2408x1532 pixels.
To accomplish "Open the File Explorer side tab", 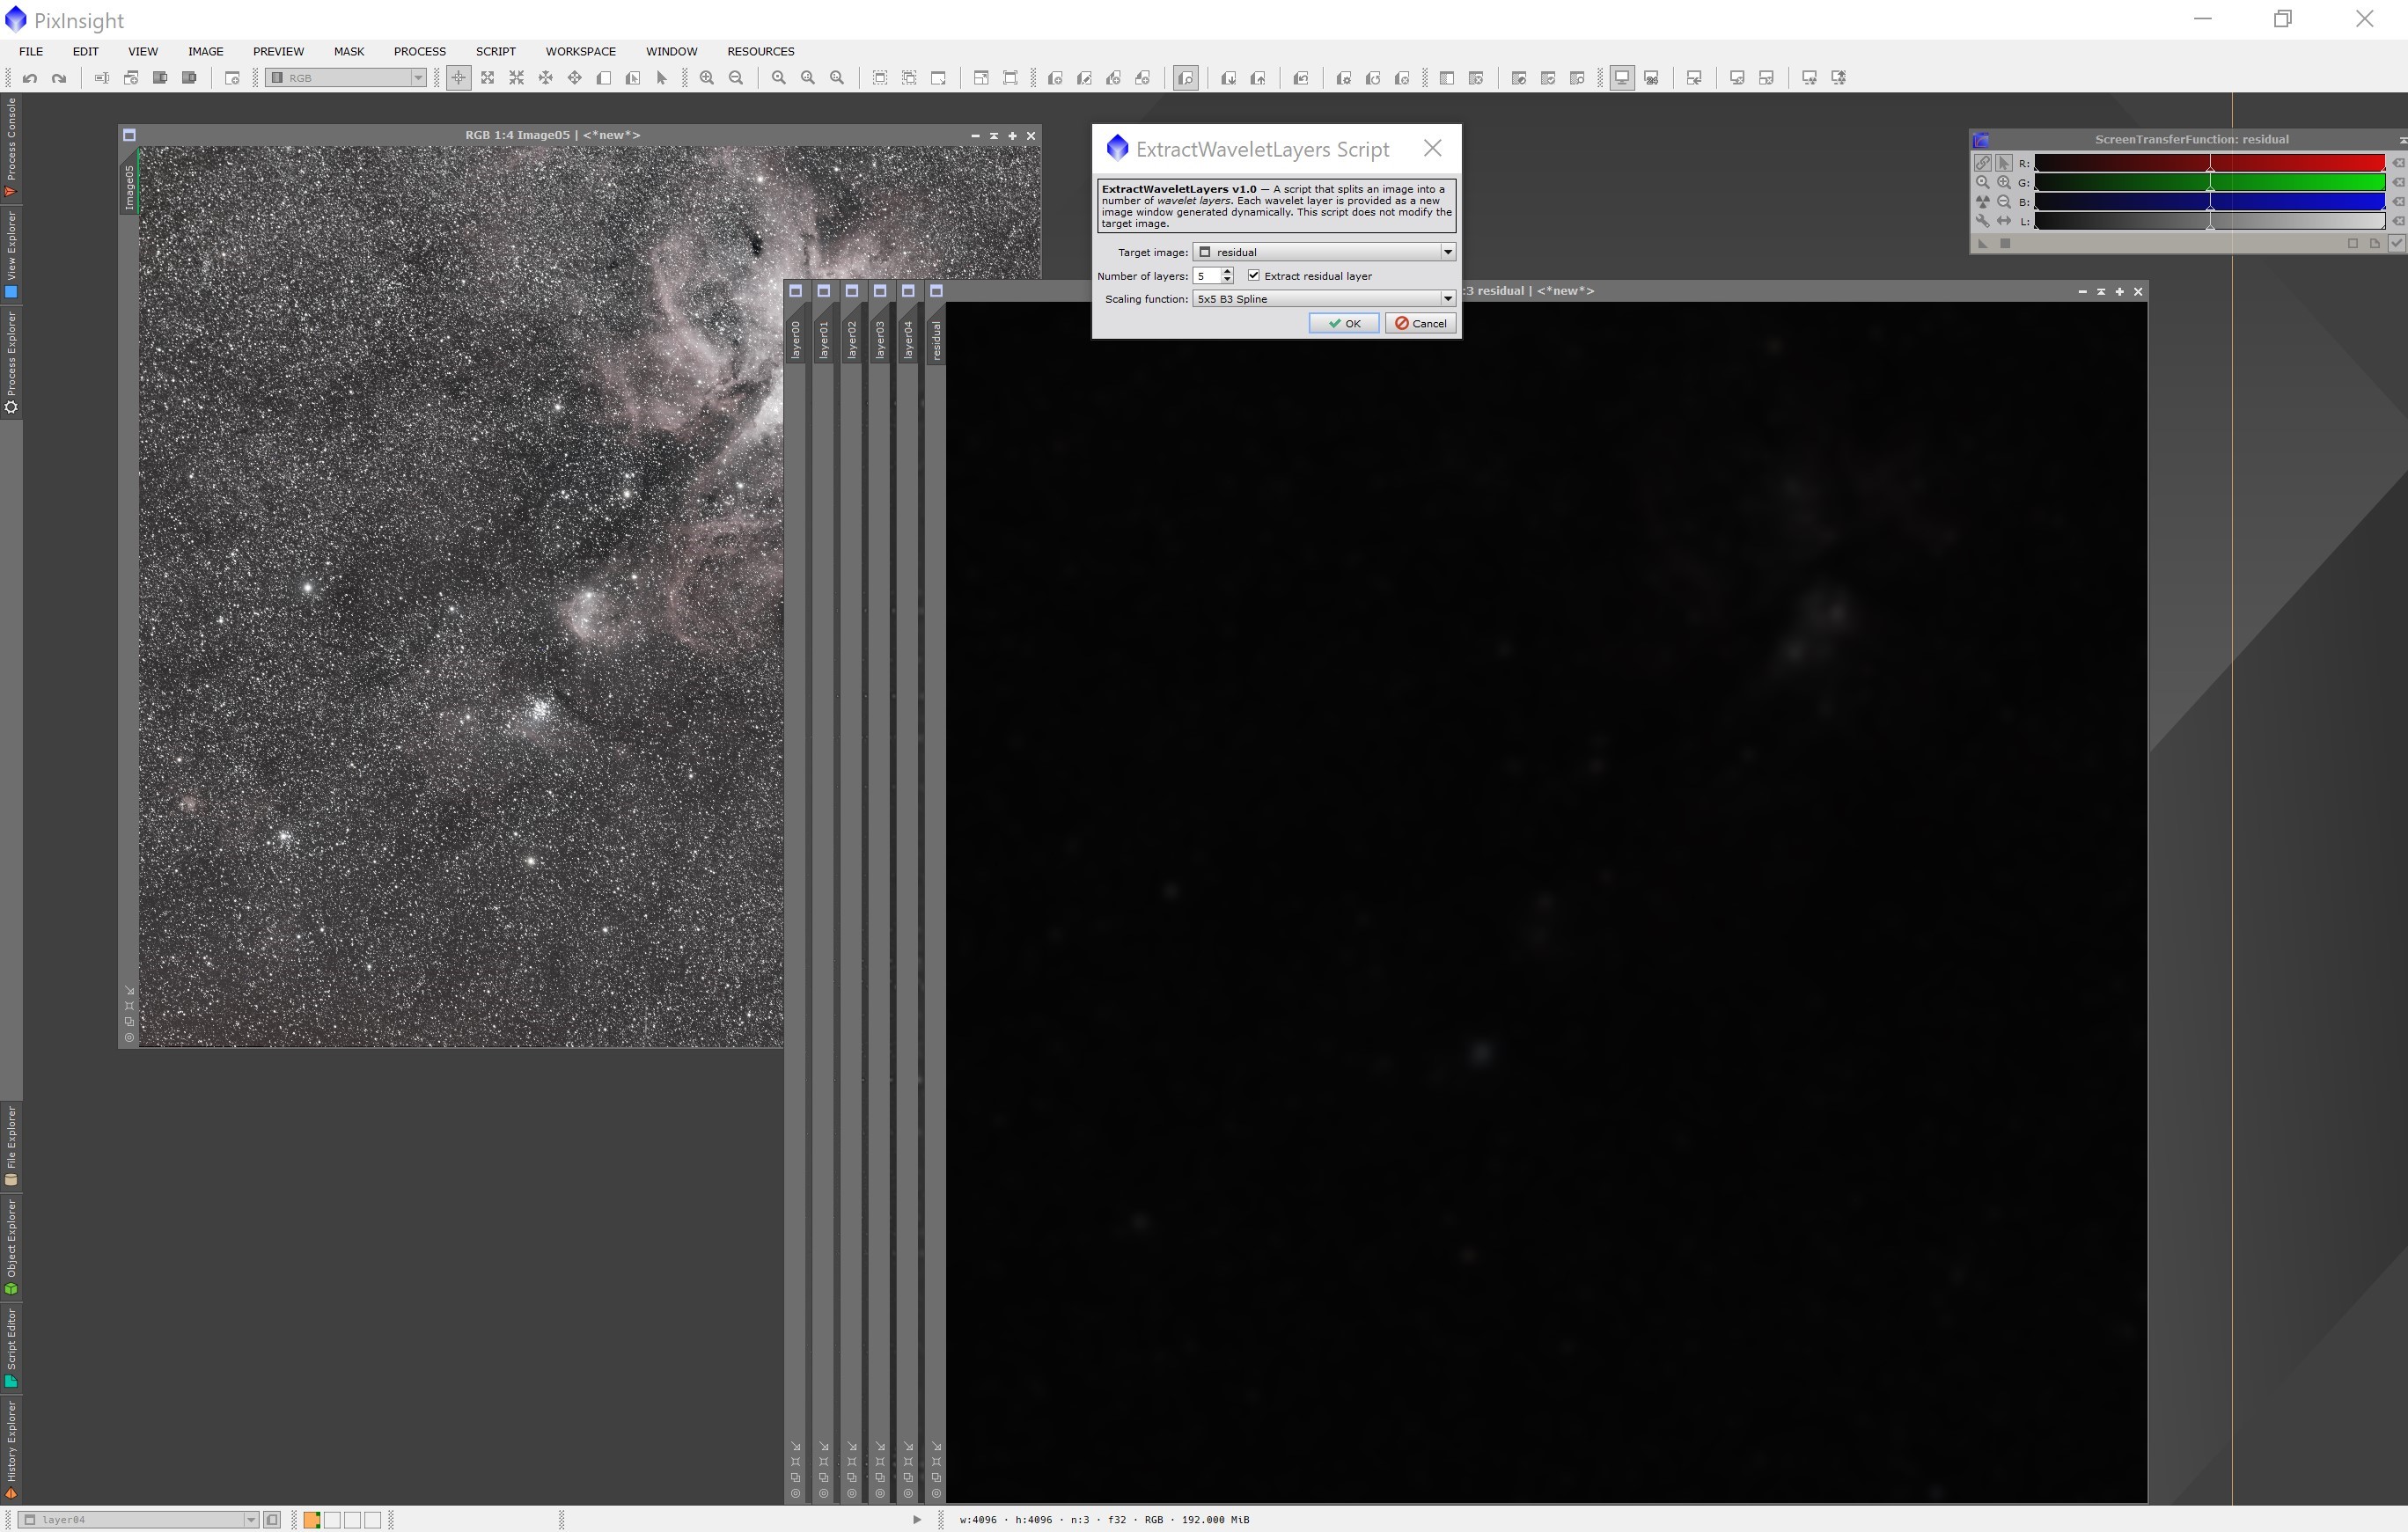I will click(11, 1145).
